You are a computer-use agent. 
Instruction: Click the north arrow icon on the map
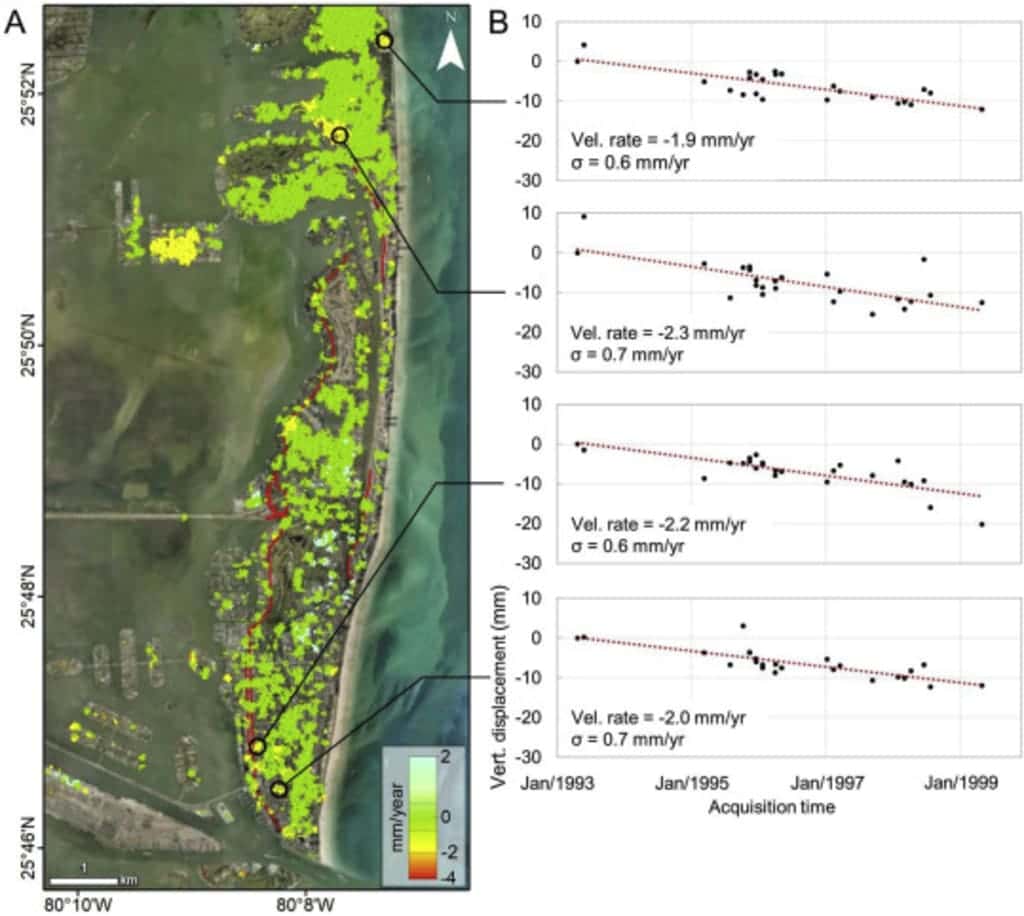[451, 50]
